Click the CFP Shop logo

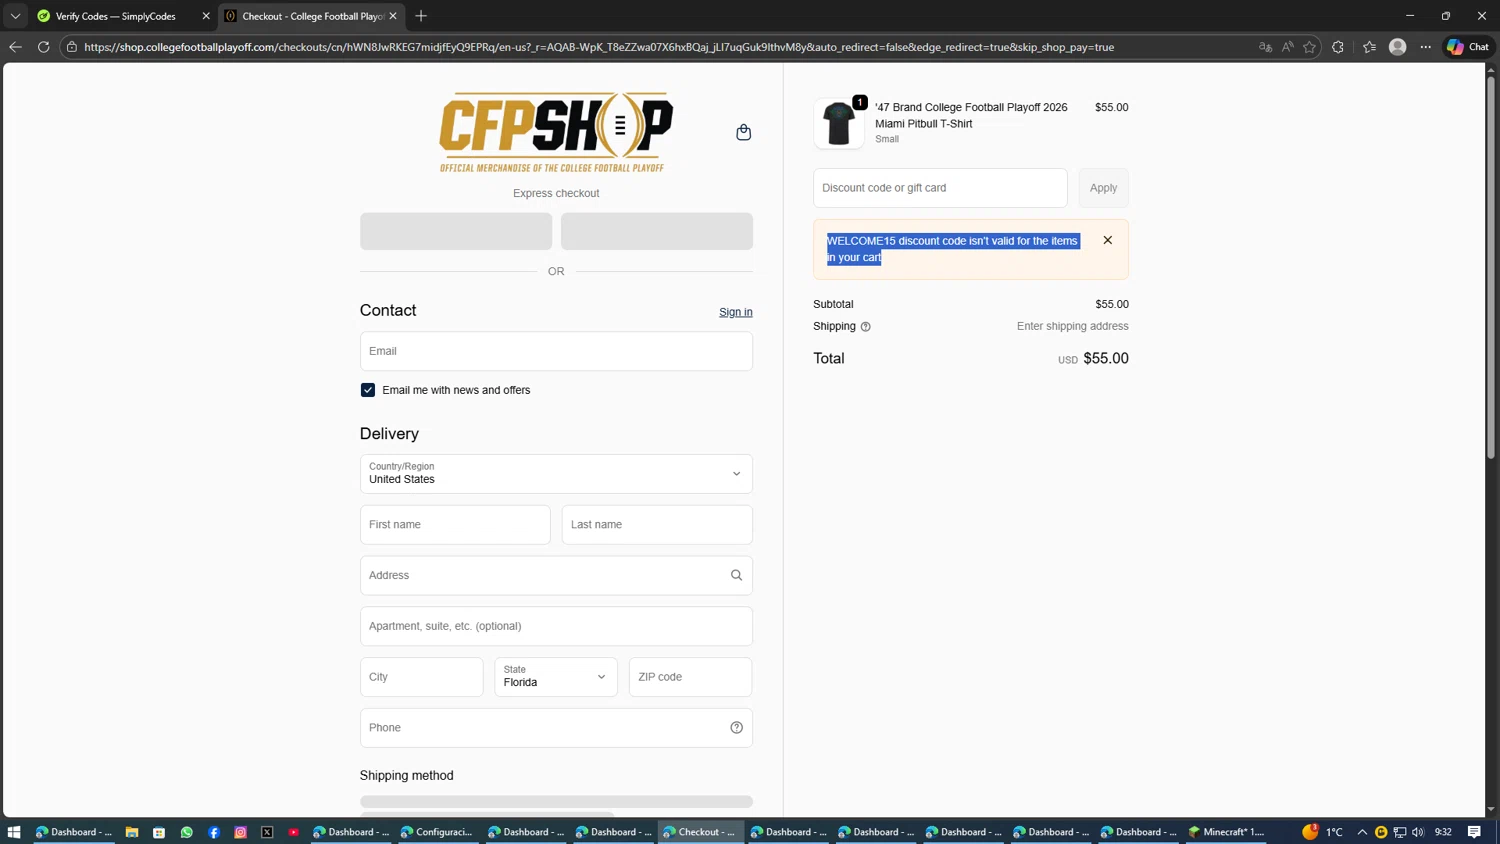coord(556,132)
